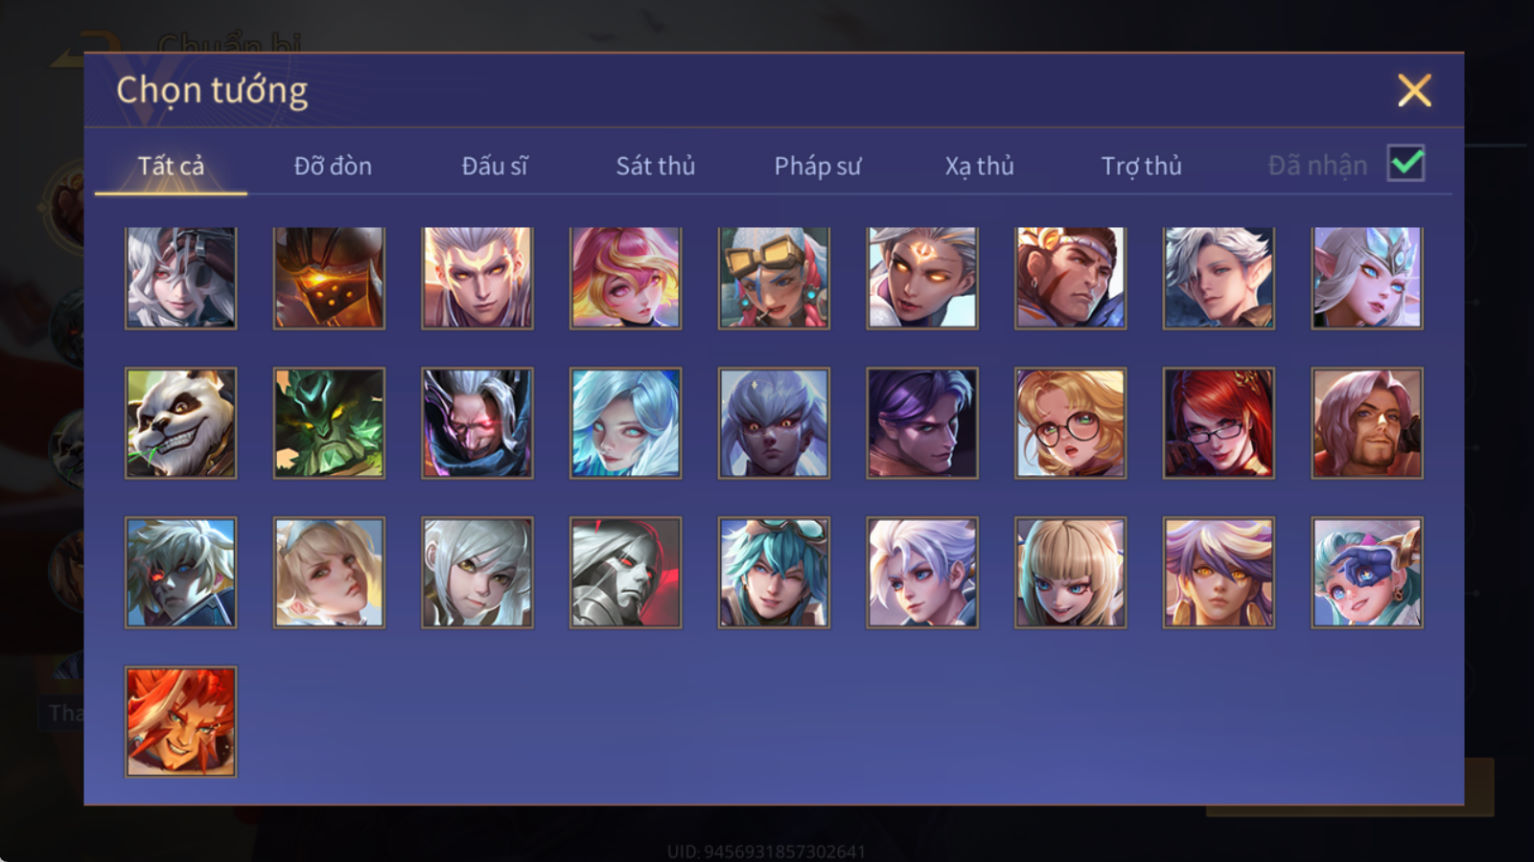
Task: View the Trợ thủ tab
Action: [x=1141, y=166]
